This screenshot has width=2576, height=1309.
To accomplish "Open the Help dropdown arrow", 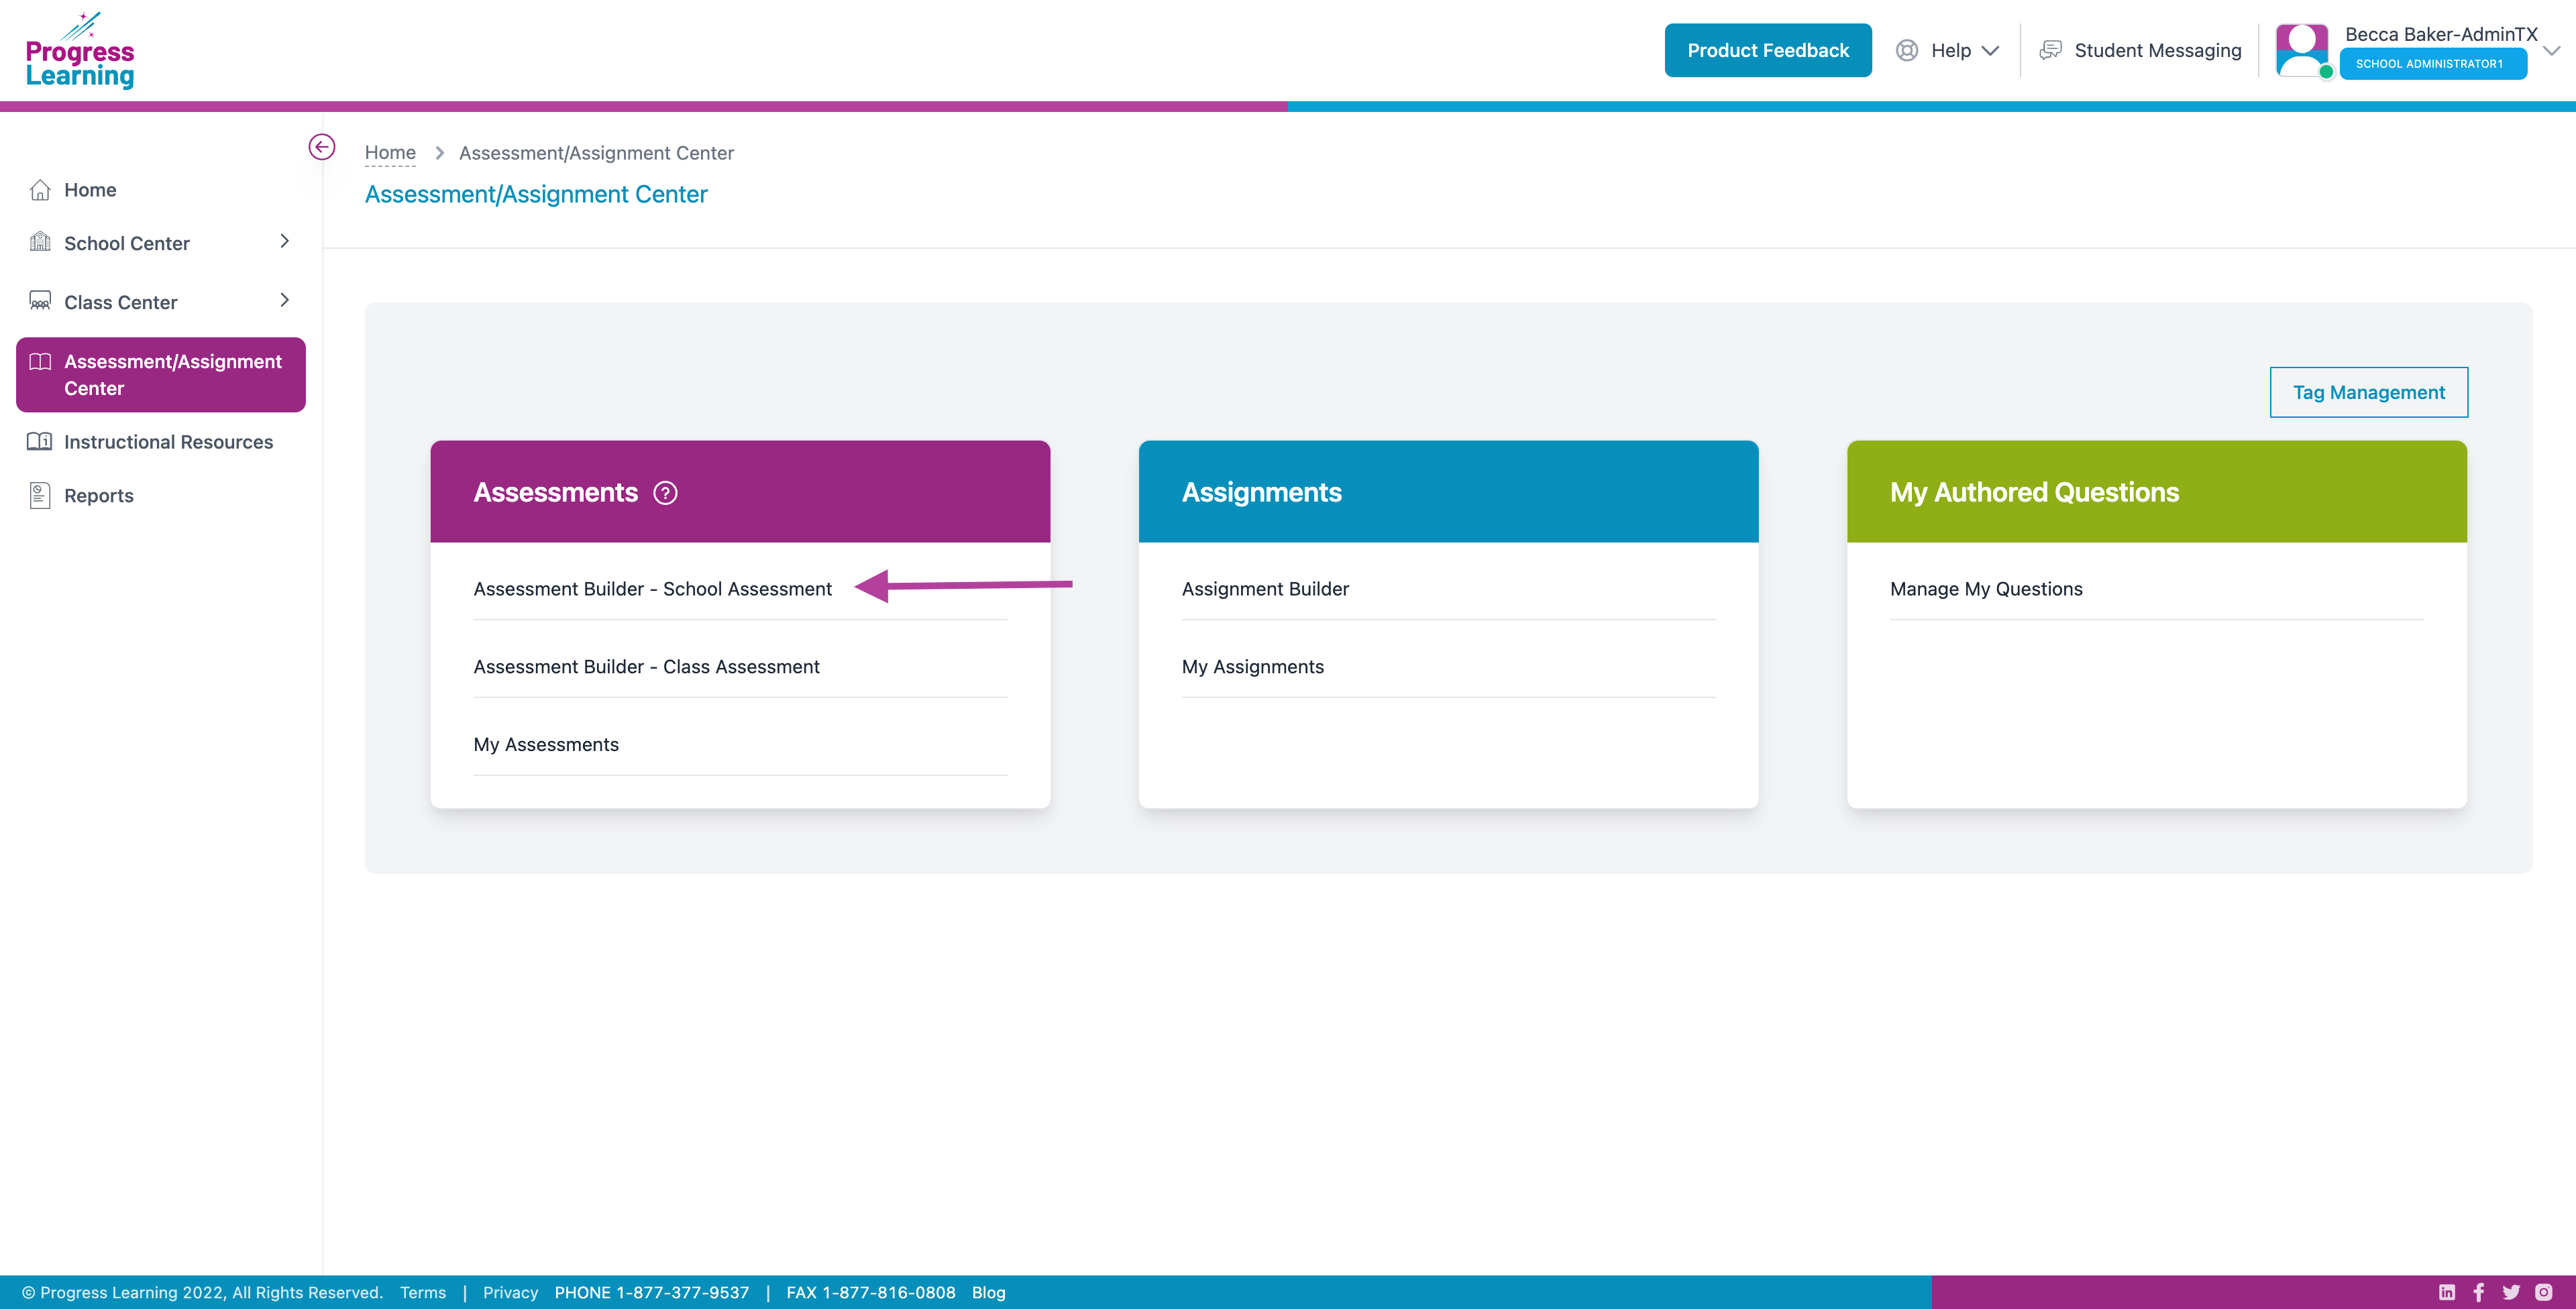I will (1990, 51).
